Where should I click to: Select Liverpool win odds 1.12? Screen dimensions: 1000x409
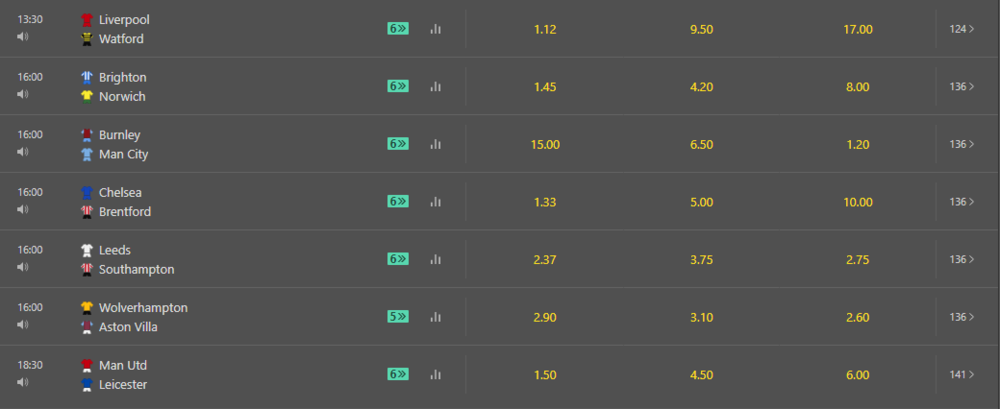coord(545,29)
